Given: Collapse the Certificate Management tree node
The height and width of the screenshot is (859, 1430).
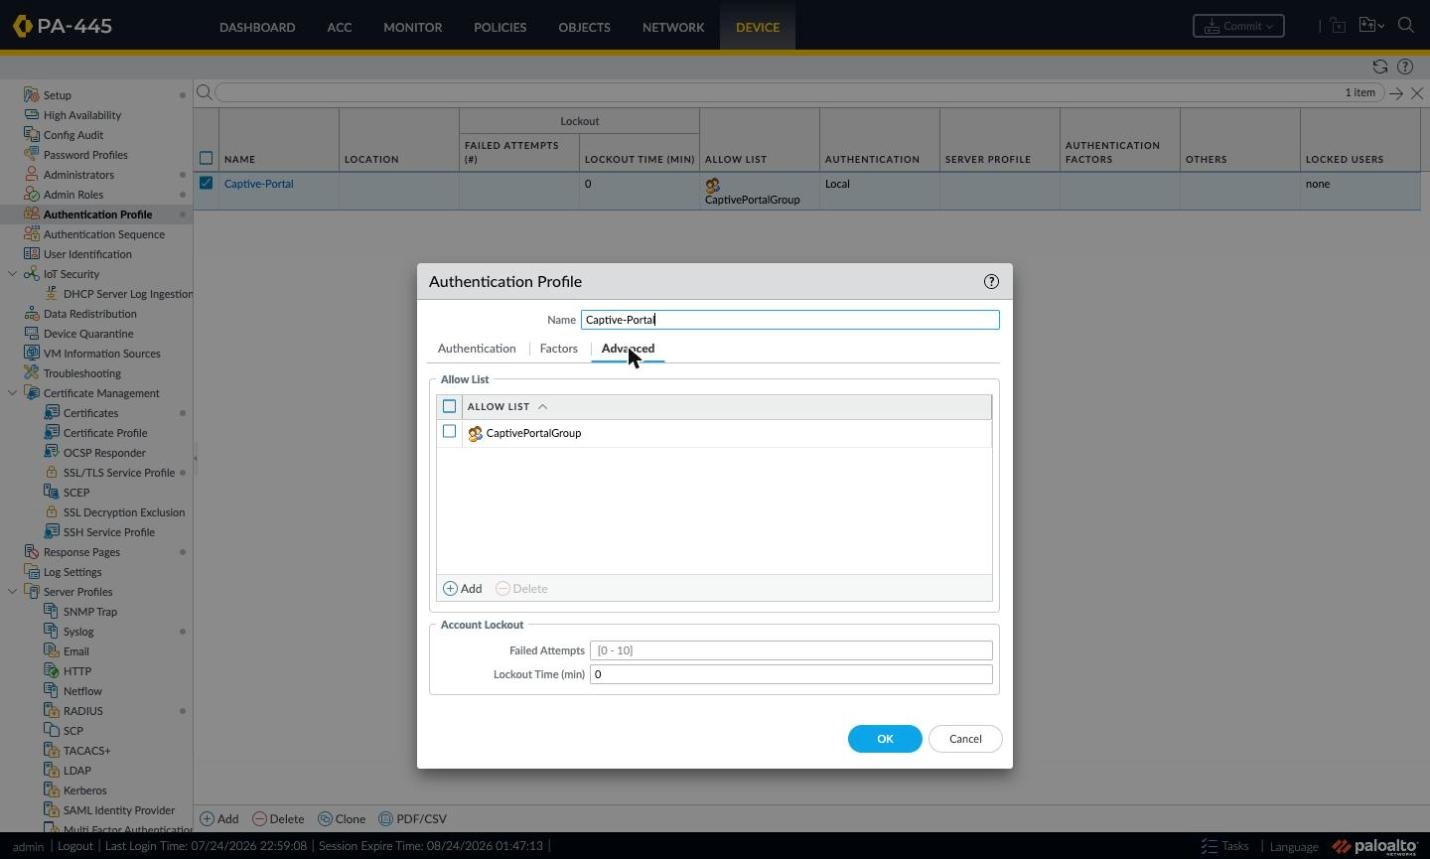Looking at the screenshot, I should [12, 393].
